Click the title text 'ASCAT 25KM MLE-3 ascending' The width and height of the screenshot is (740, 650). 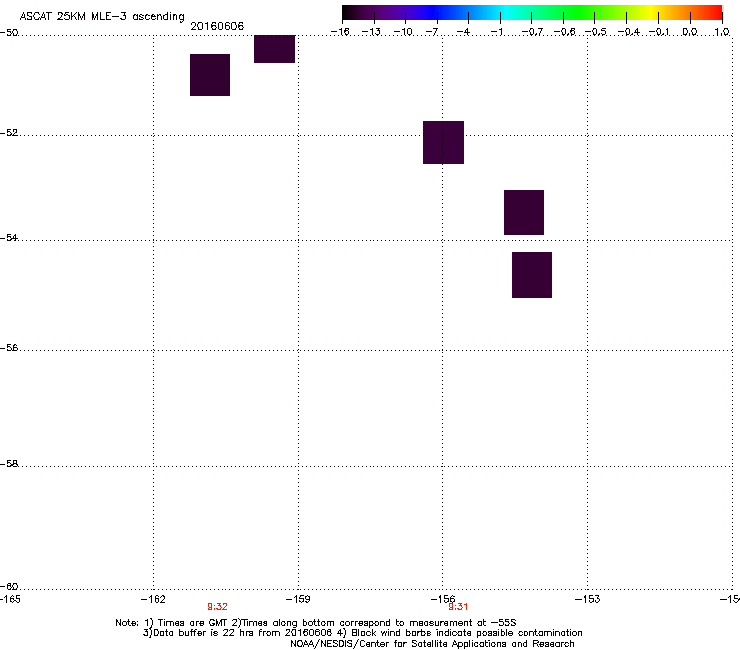click(x=102, y=17)
